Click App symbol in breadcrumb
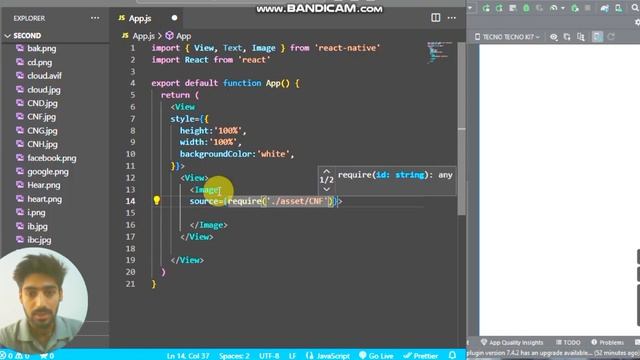640x360 pixels. pos(183,36)
